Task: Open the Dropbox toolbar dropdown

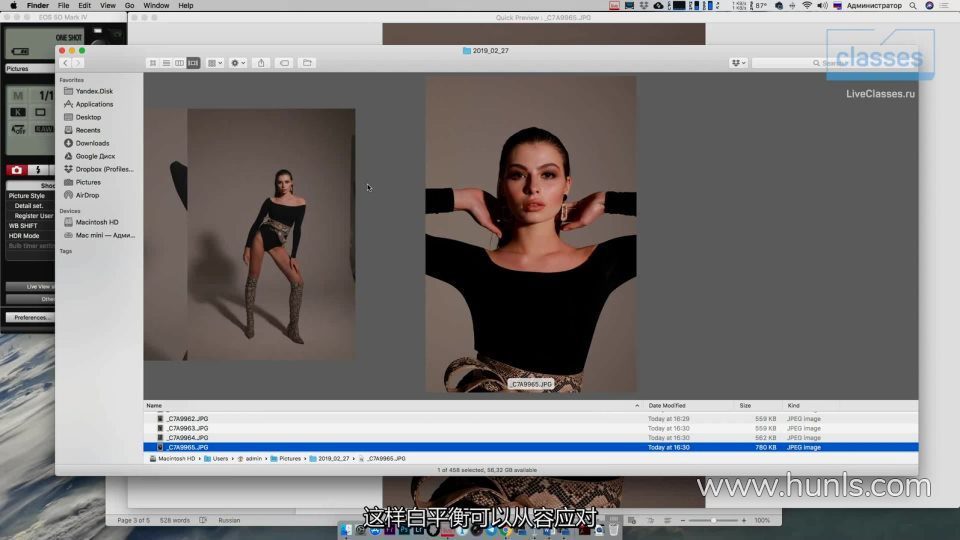Action: pos(738,63)
